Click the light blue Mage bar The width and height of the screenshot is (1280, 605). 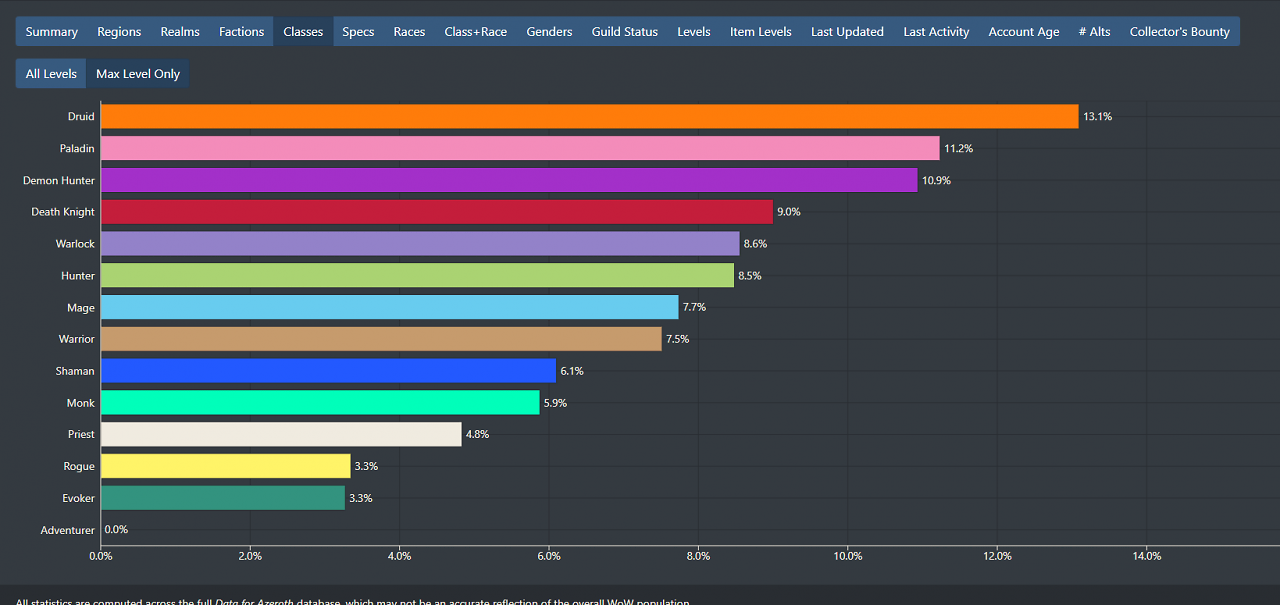(389, 307)
